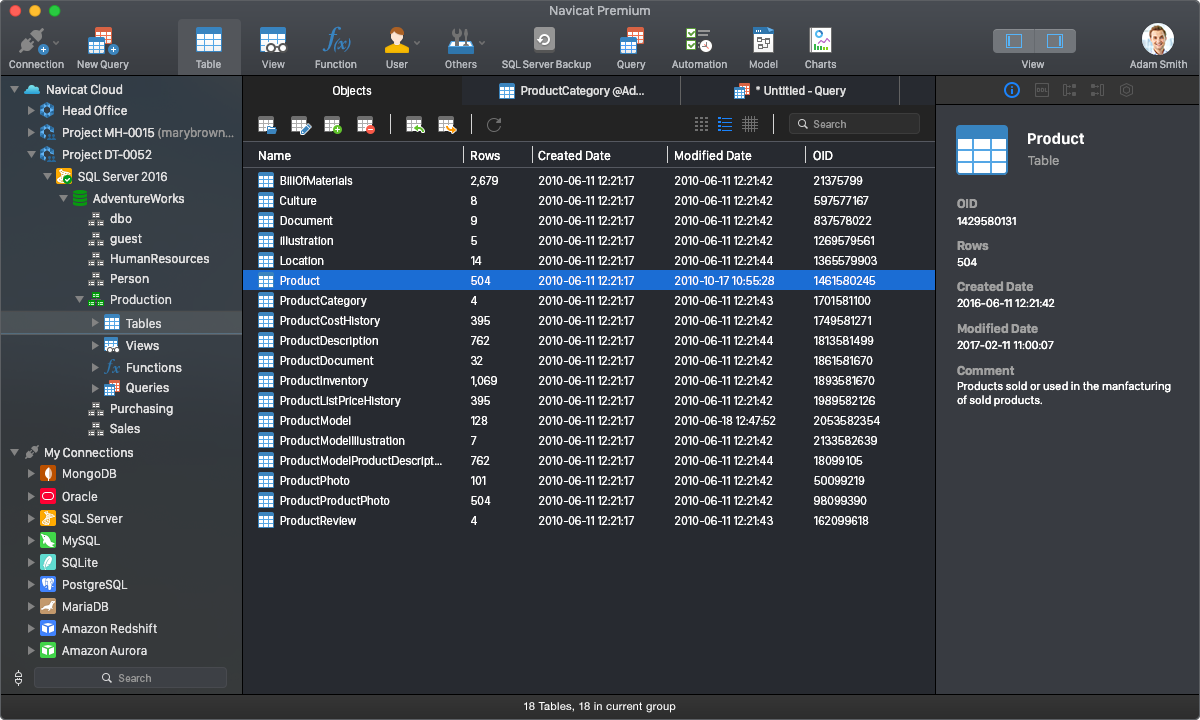Open the Model tool
The image size is (1200, 720).
(x=763, y=48)
